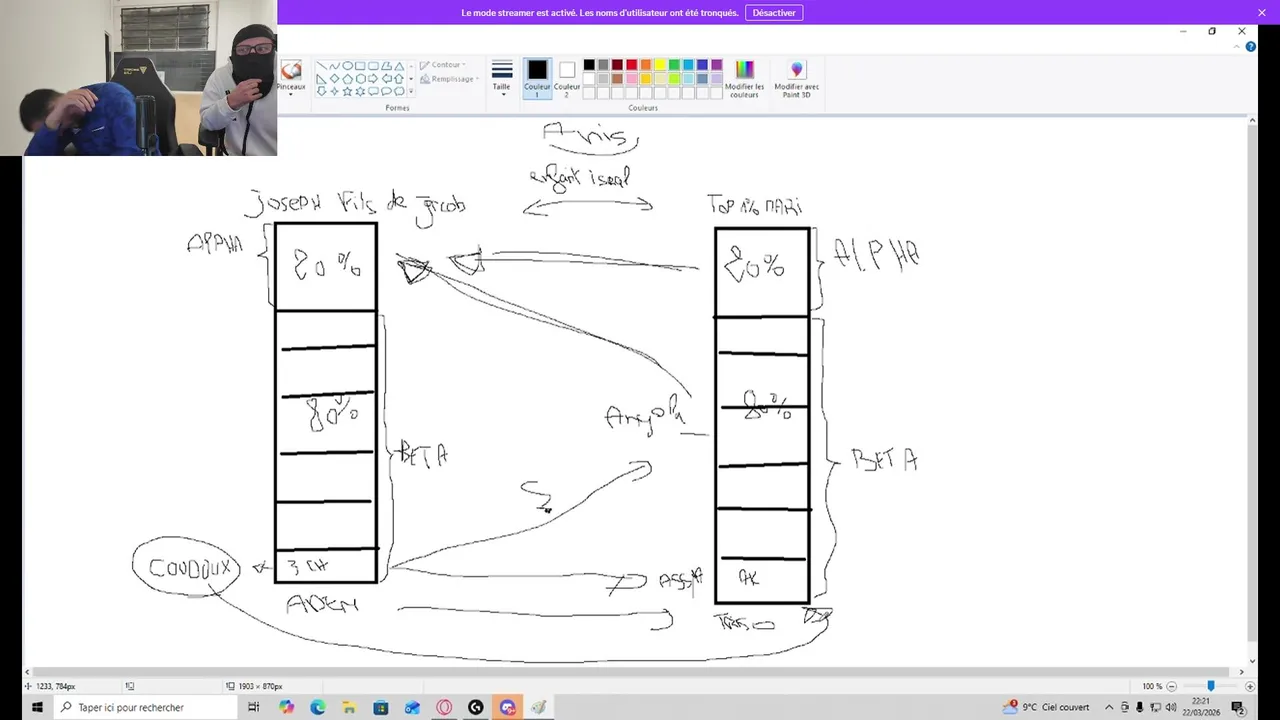Image resolution: width=1280 pixels, height=720 pixels.
Task: Select the Rounded rectangle shape
Action: 373,66
